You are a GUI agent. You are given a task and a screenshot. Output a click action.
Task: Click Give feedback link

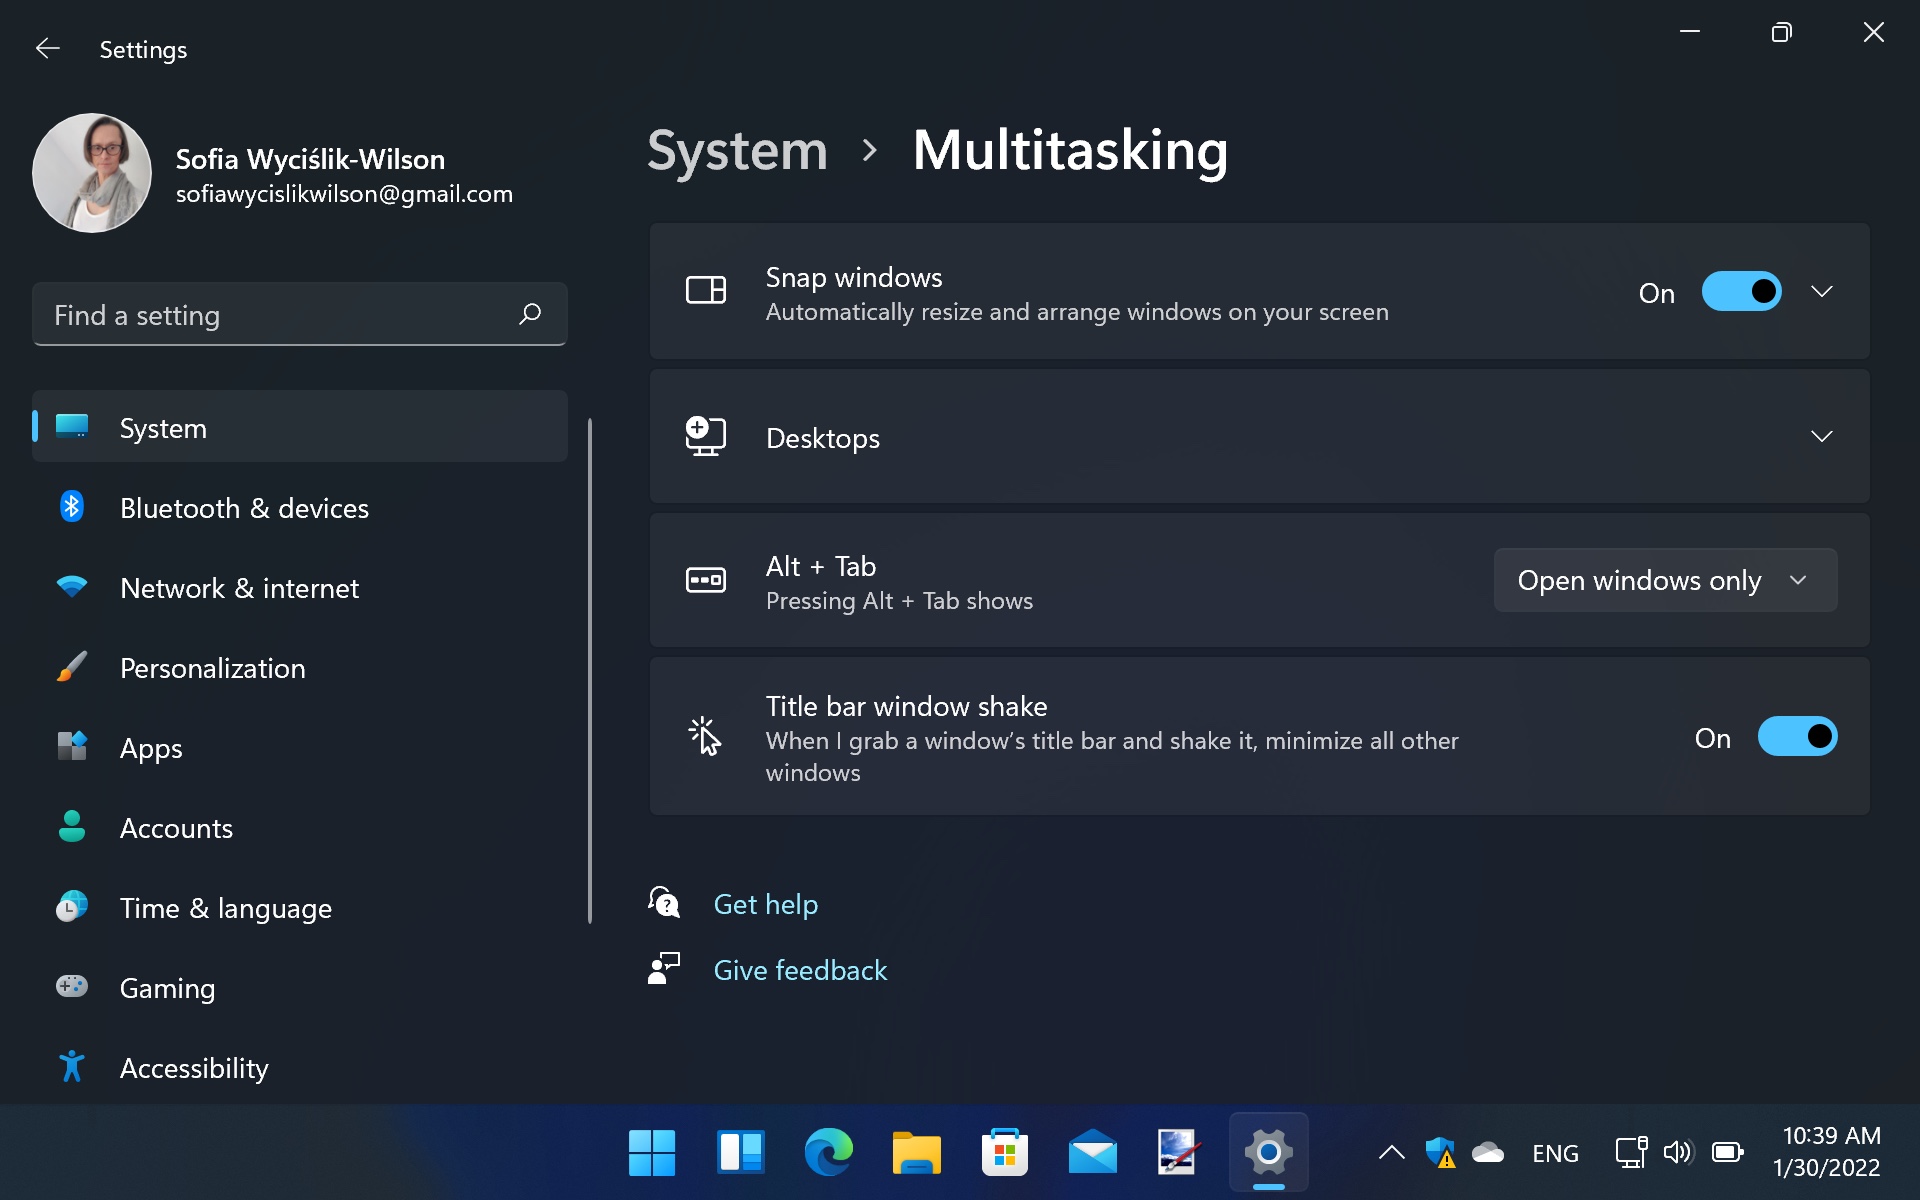800,969
